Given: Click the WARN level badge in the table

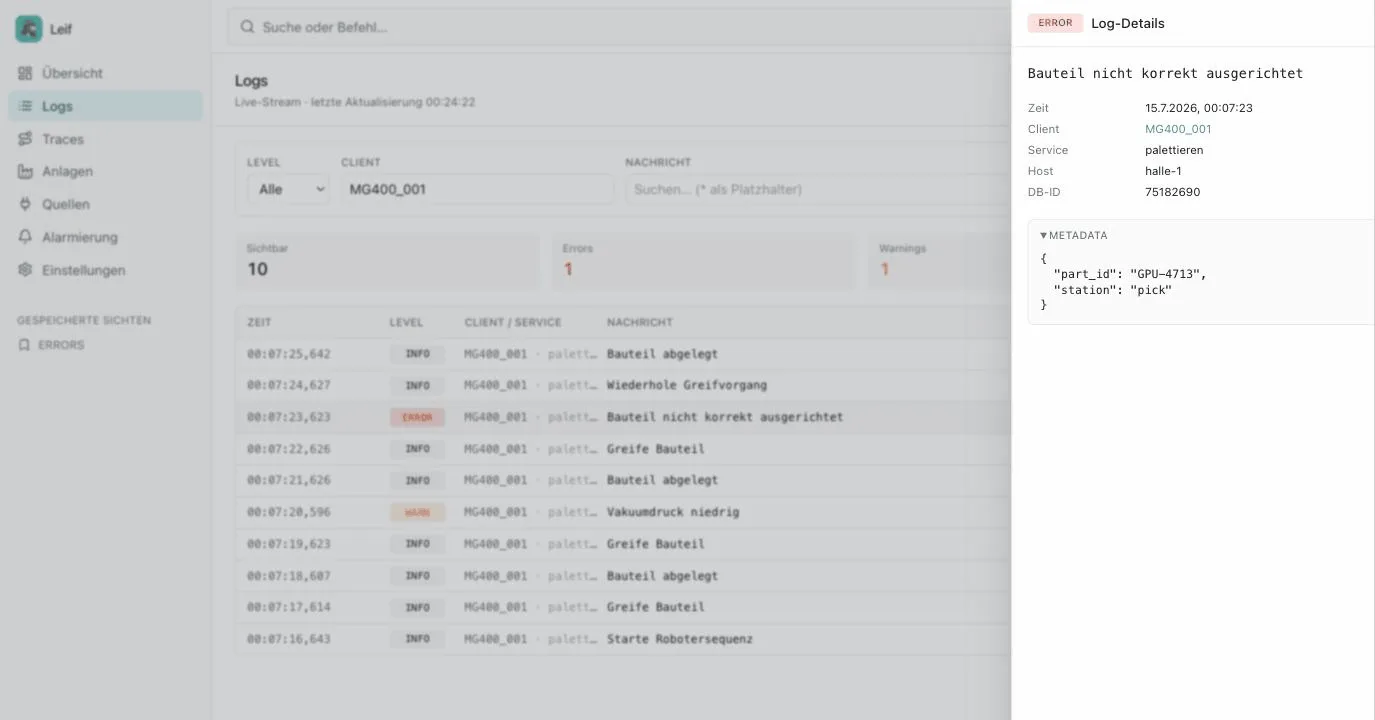Looking at the screenshot, I should pyautogui.click(x=417, y=512).
